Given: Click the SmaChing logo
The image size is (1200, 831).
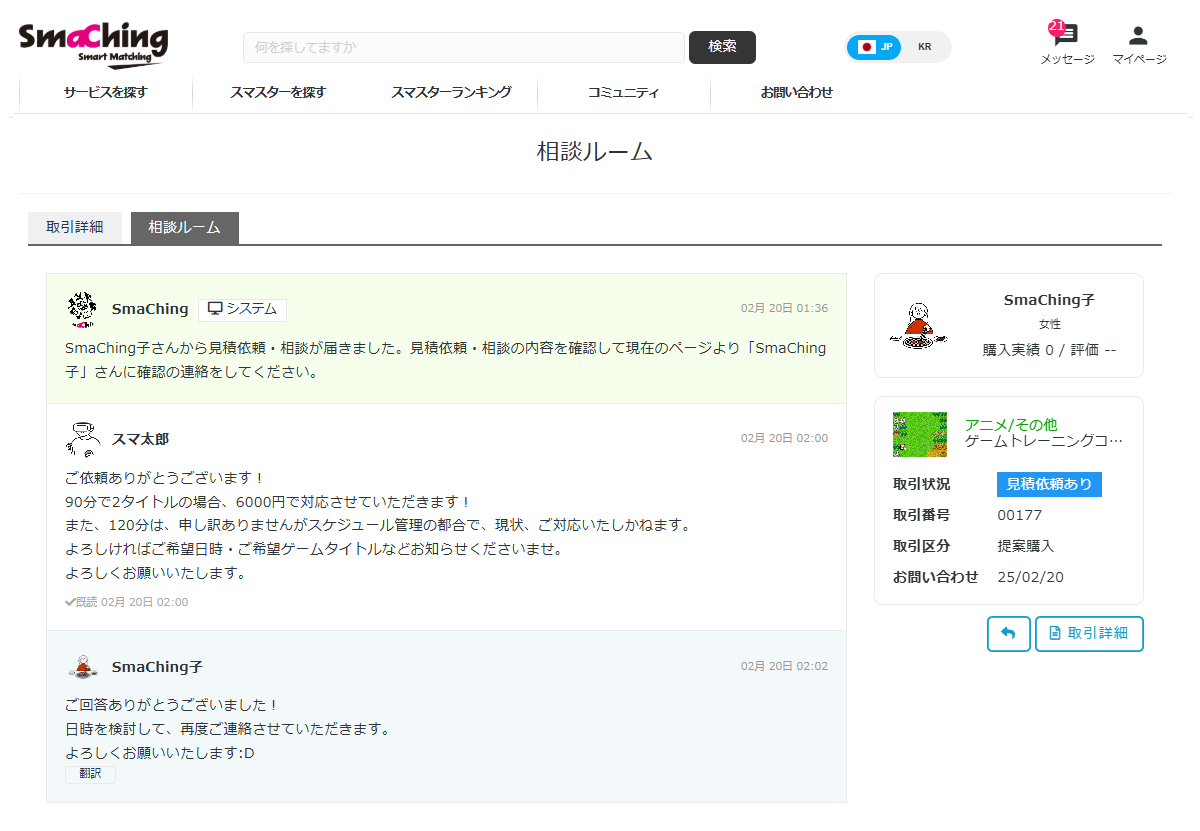Looking at the screenshot, I should pos(93,45).
